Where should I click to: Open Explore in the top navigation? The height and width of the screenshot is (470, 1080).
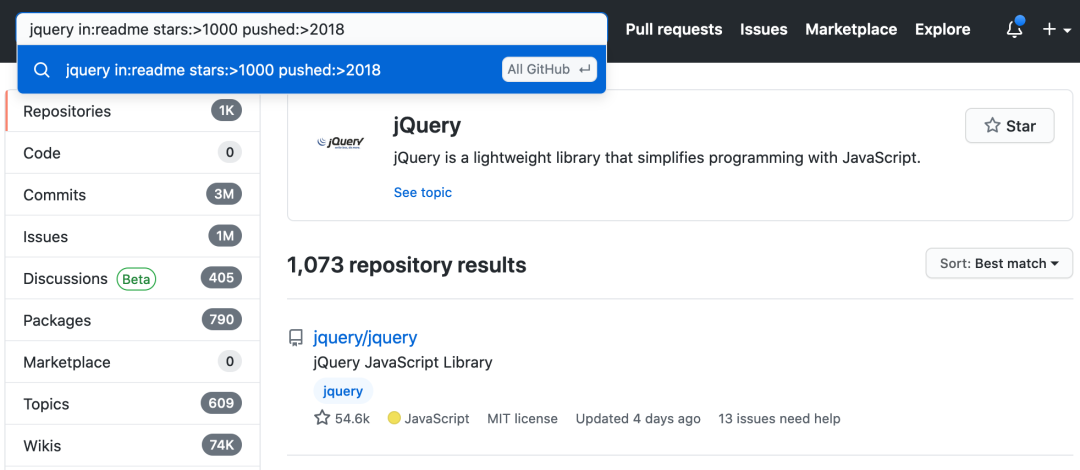[x=942, y=30]
